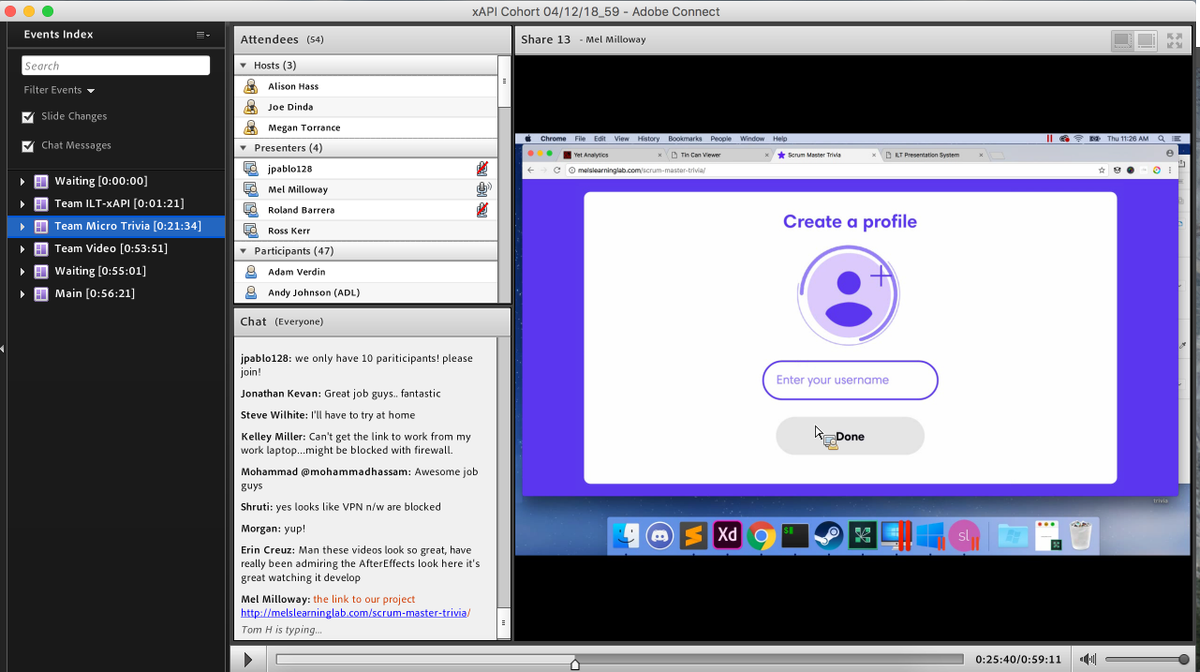Uncheck the Chat Messages checkbox

point(29,146)
